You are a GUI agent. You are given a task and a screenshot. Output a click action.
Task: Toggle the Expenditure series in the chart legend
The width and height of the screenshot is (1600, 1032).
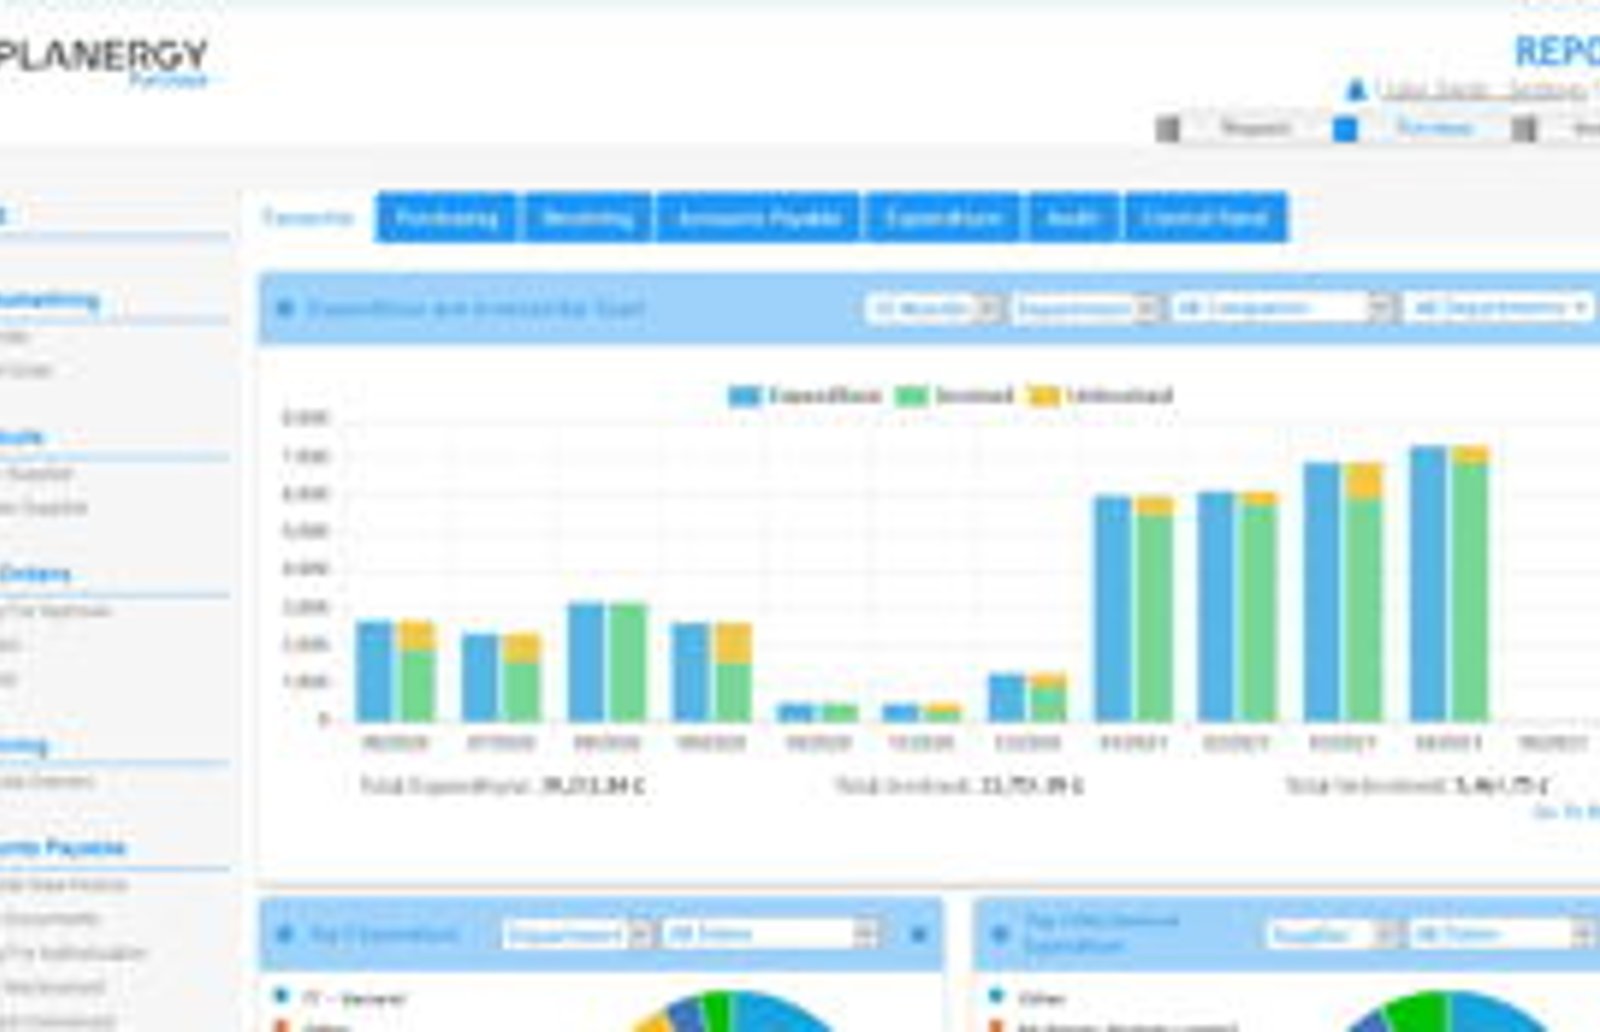tap(805, 395)
